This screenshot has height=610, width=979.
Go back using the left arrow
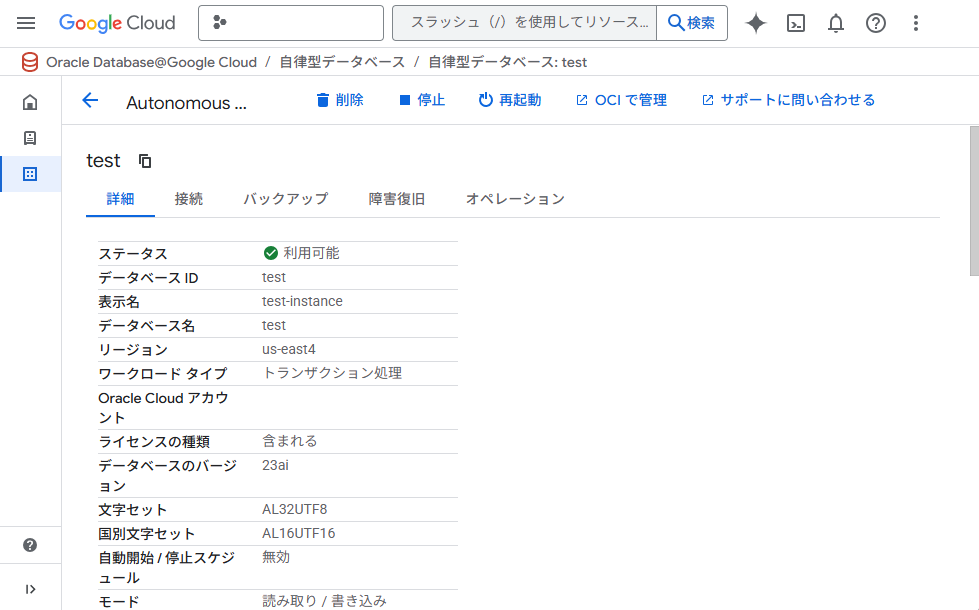coord(90,100)
